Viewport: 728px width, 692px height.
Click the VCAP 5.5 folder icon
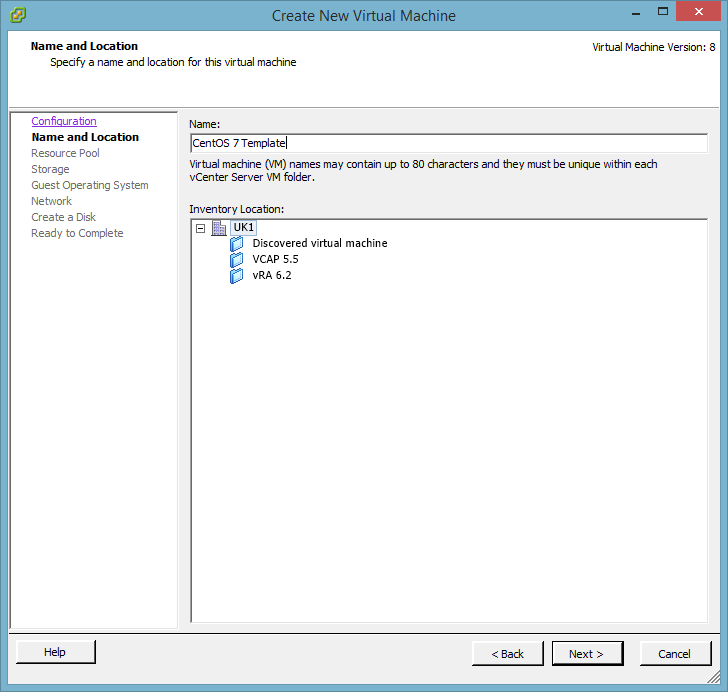point(237,259)
